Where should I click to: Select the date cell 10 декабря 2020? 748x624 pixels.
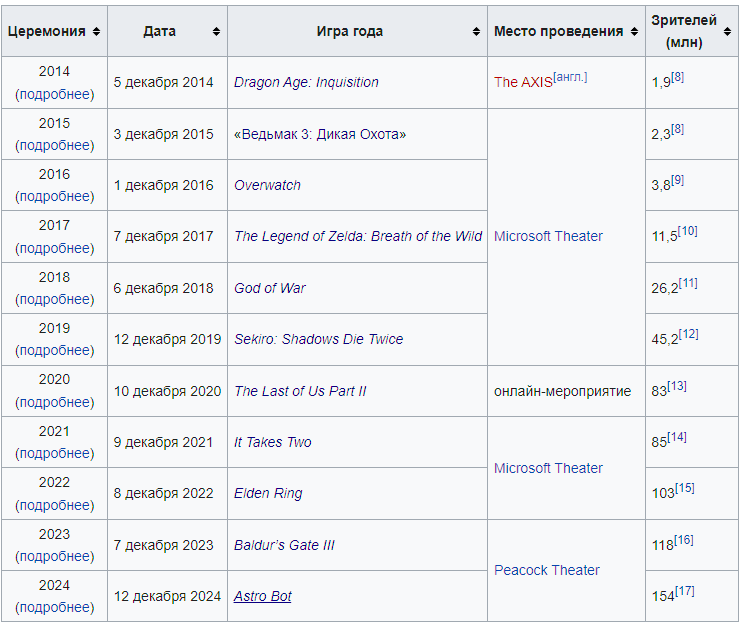pyautogui.click(x=167, y=391)
